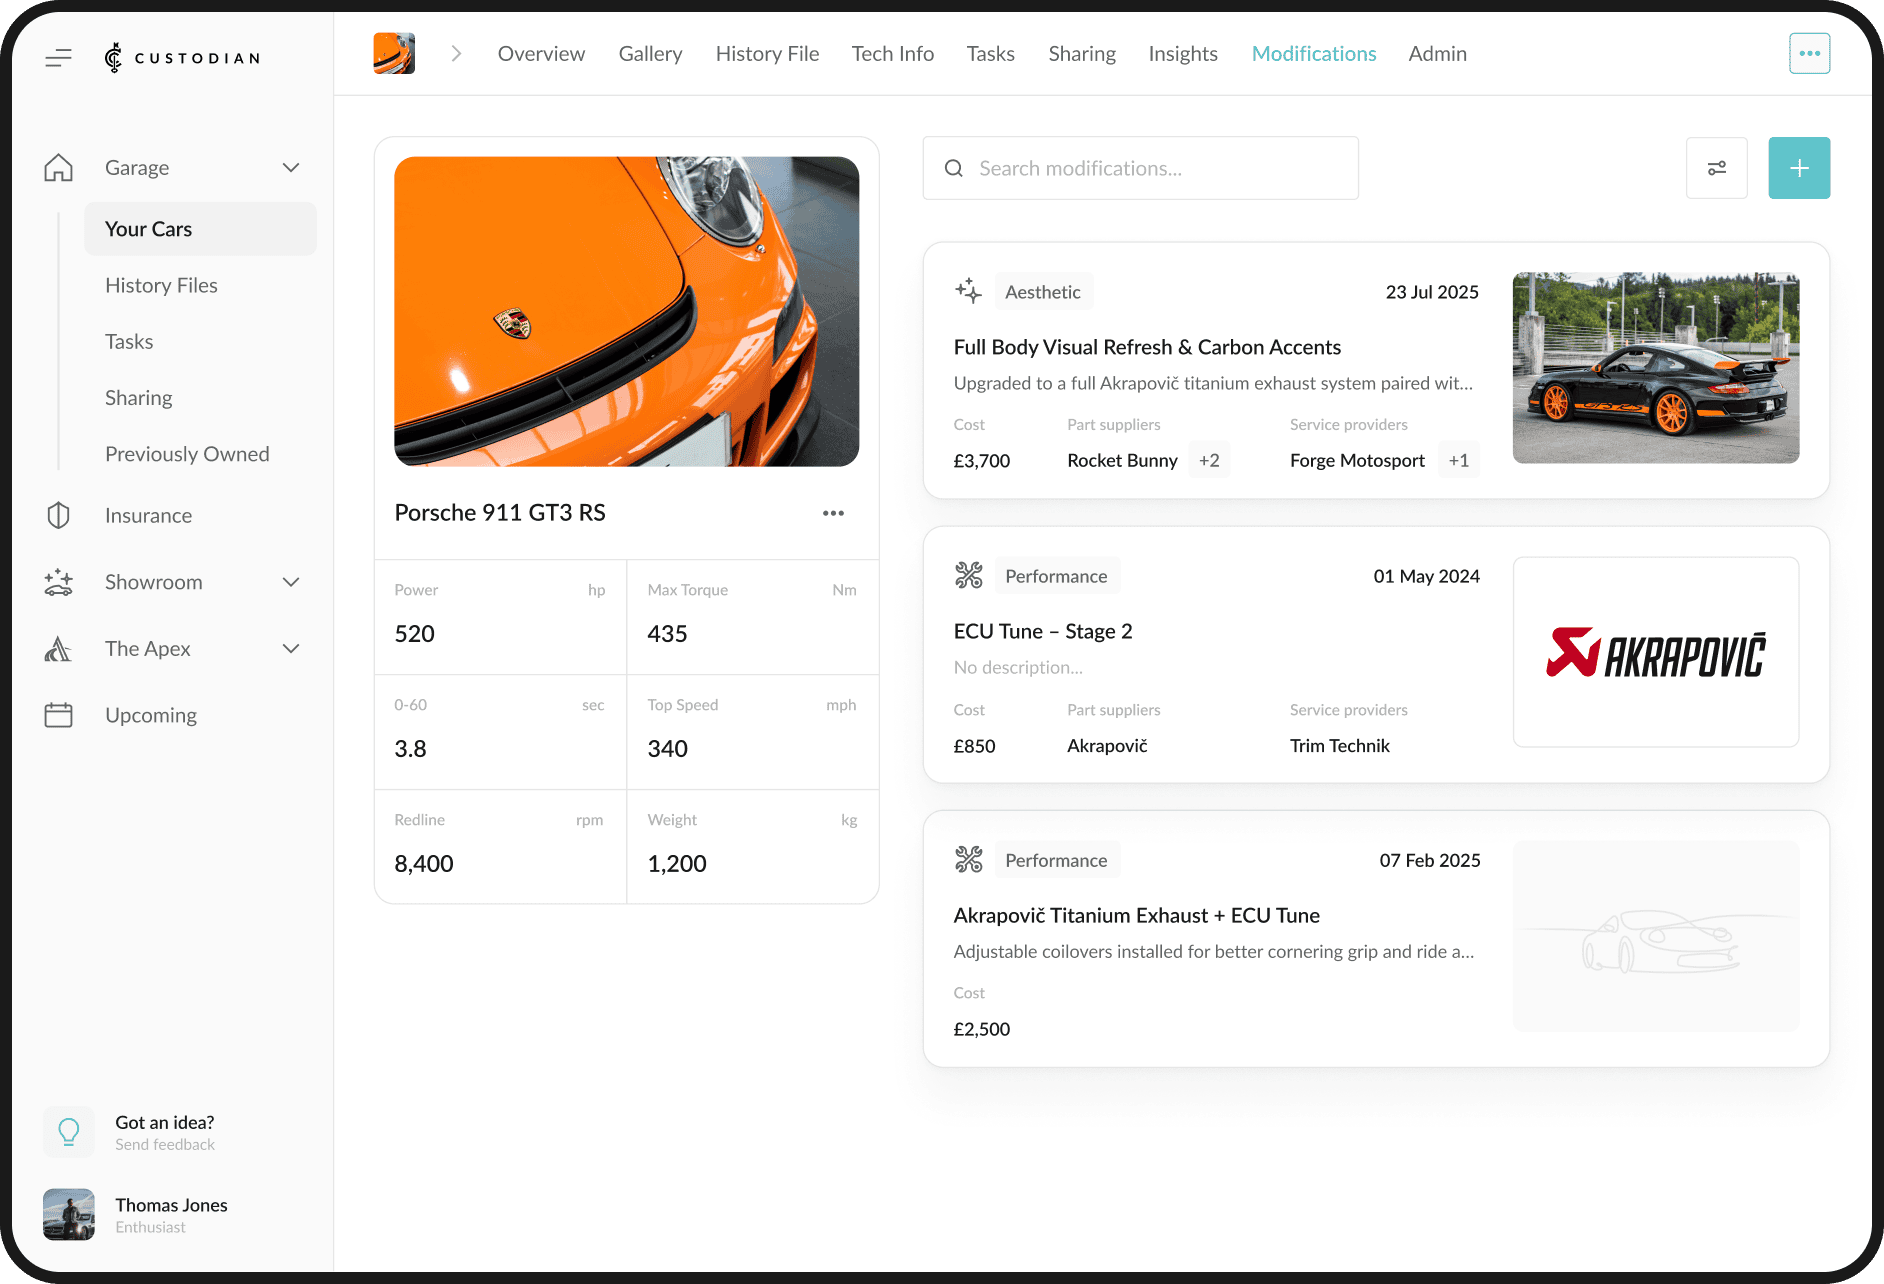The height and width of the screenshot is (1284, 1884).
Task: Go to the Tasks tab in top navigation
Action: click(x=990, y=54)
